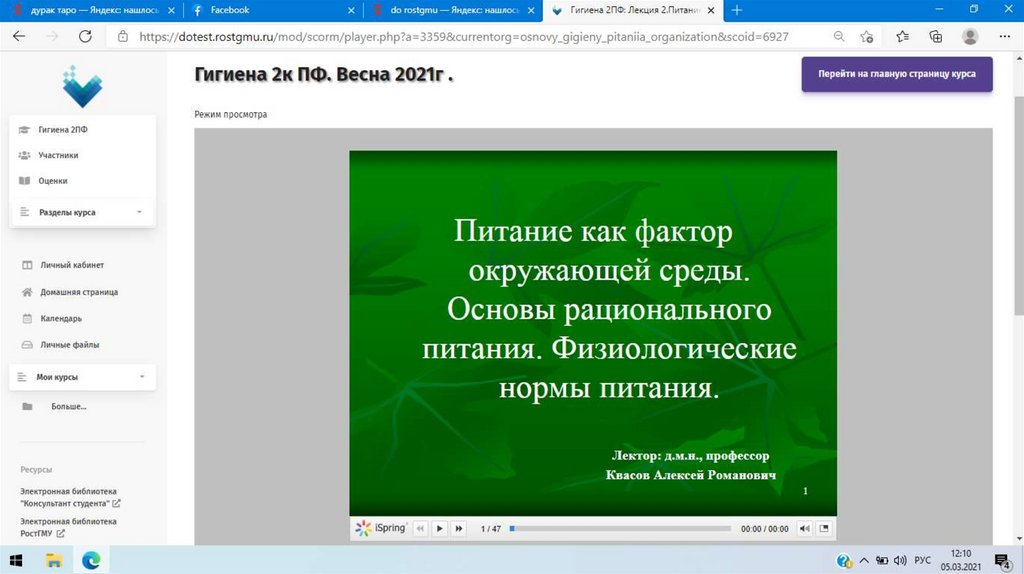The image size is (1024, 574).
Task: Open Оценки in sidebar
Action: (x=53, y=181)
